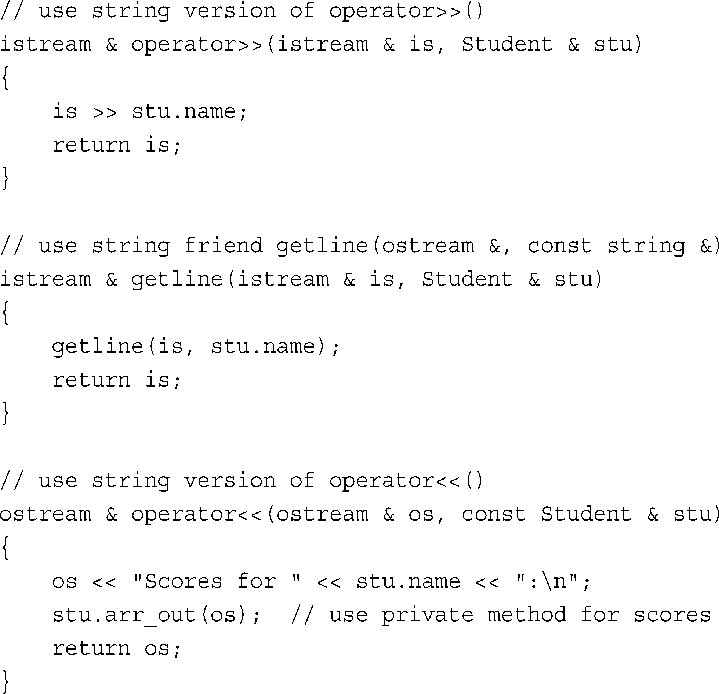The image size is (719, 694).
Task: Click the "Scores for " string literal
Action: click(216, 581)
